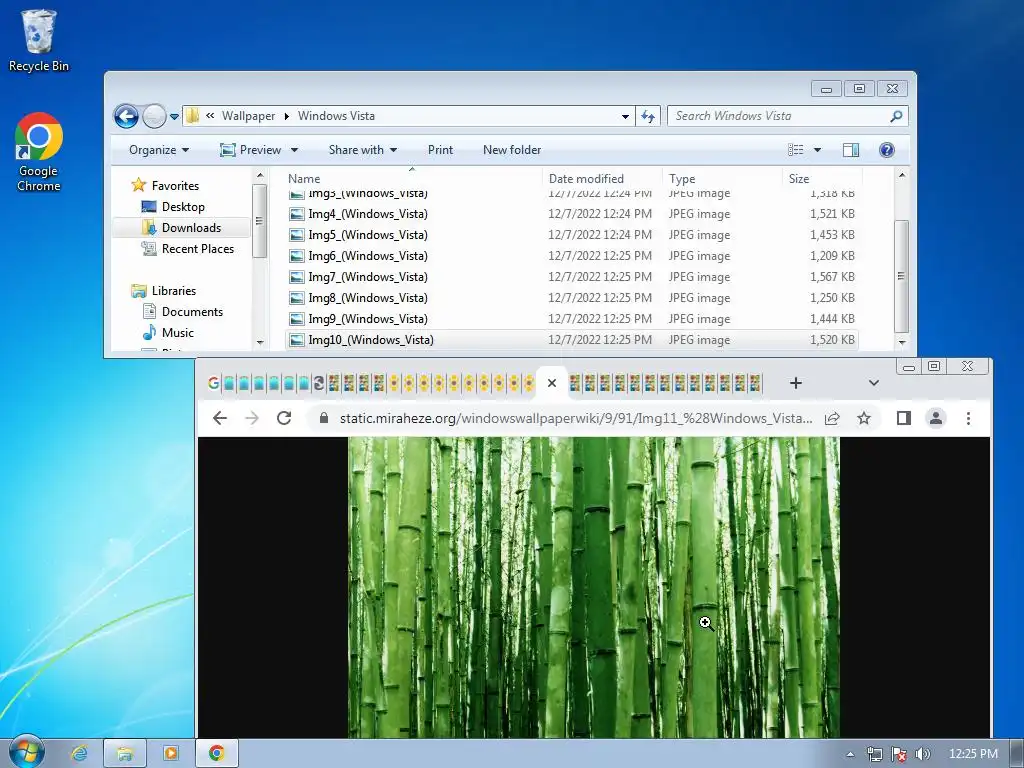Open the Share with menu
Screen dimensions: 1024x768
[x=363, y=150]
